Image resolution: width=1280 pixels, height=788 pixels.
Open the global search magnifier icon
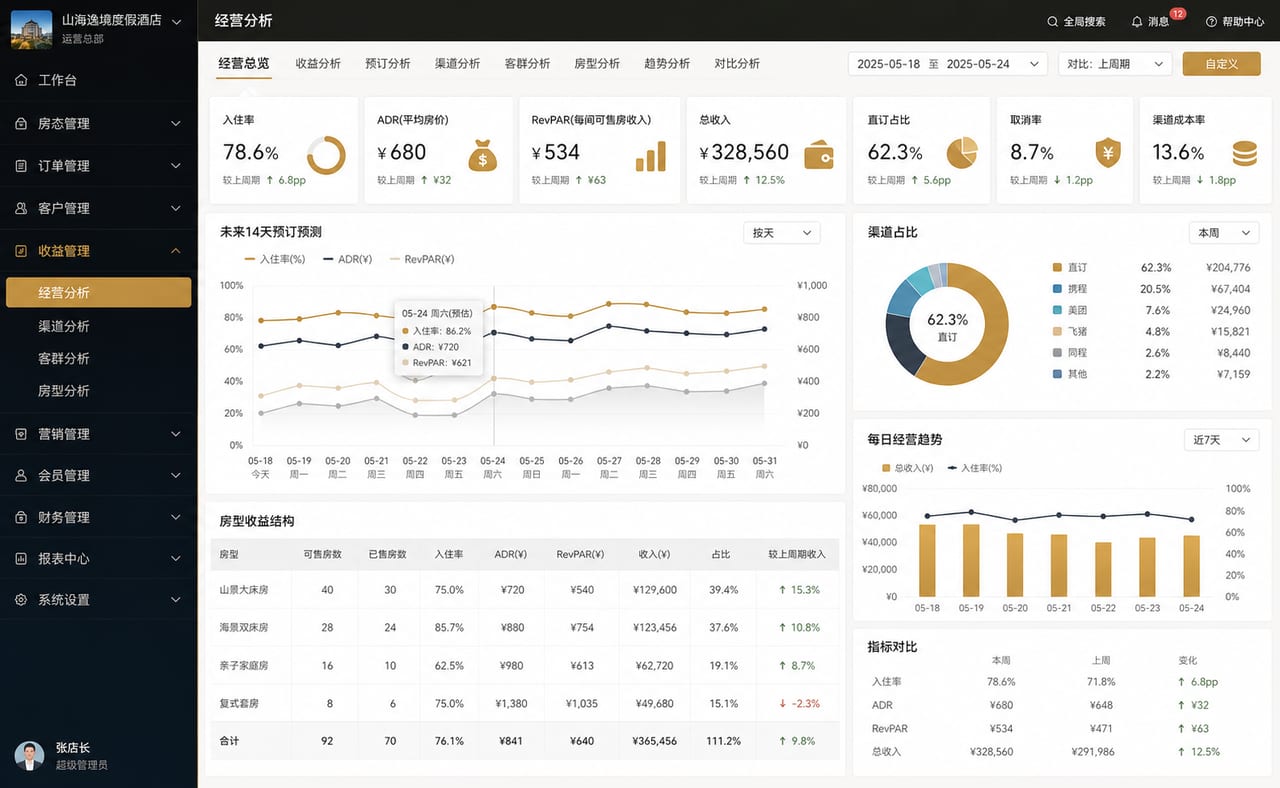[x=1052, y=21]
